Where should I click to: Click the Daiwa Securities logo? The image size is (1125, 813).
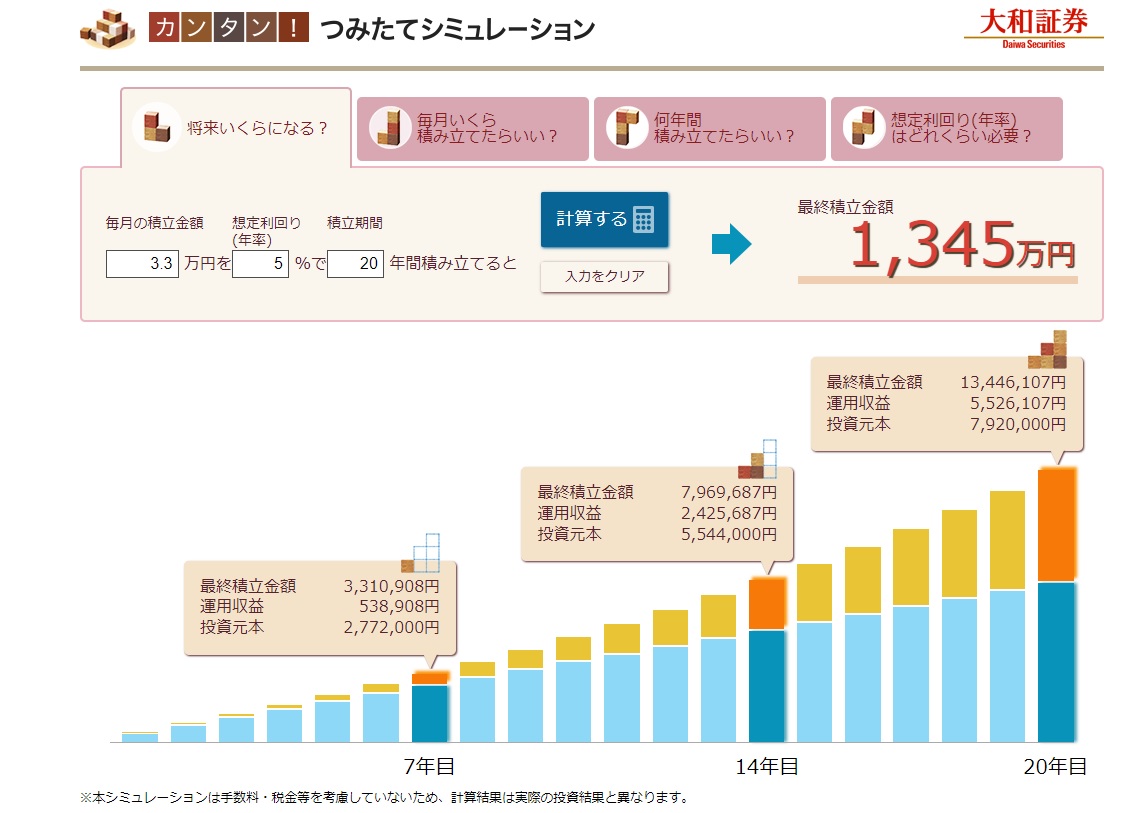coord(1034,27)
